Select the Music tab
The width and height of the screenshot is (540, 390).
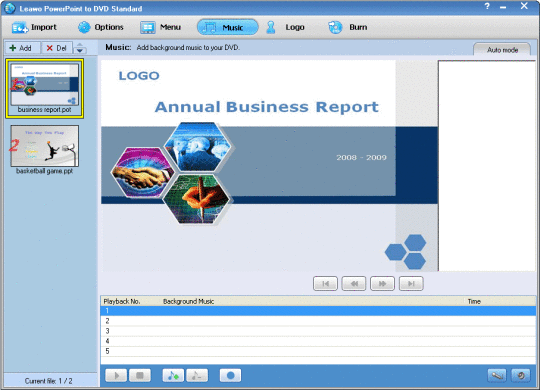point(227,27)
